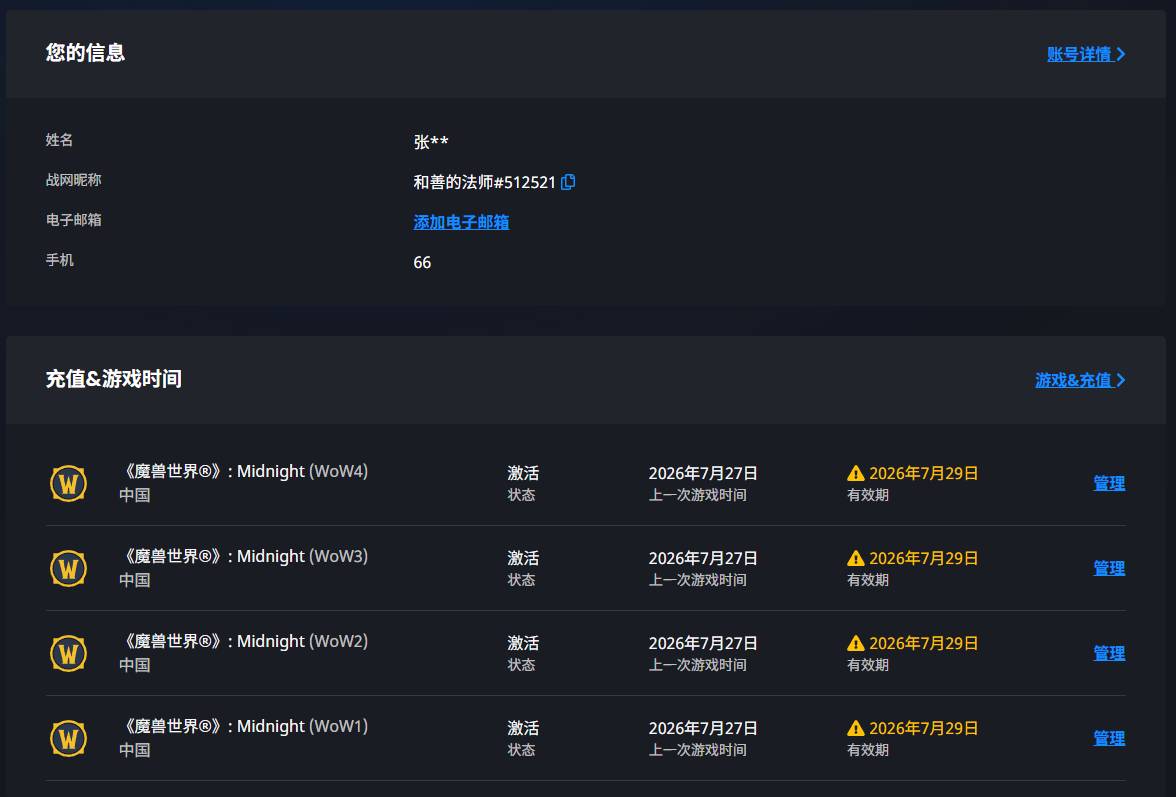Click the 《魔兽世界®》: Midnight (WoW3) title

point(244,556)
